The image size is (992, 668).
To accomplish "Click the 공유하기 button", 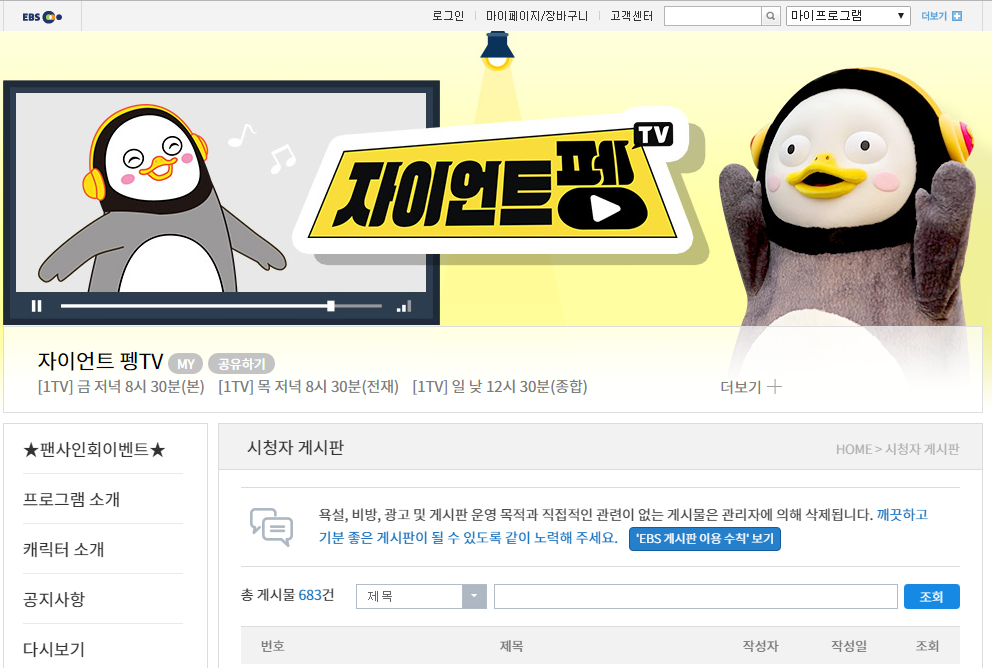I will pyautogui.click(x=241, y=364).
